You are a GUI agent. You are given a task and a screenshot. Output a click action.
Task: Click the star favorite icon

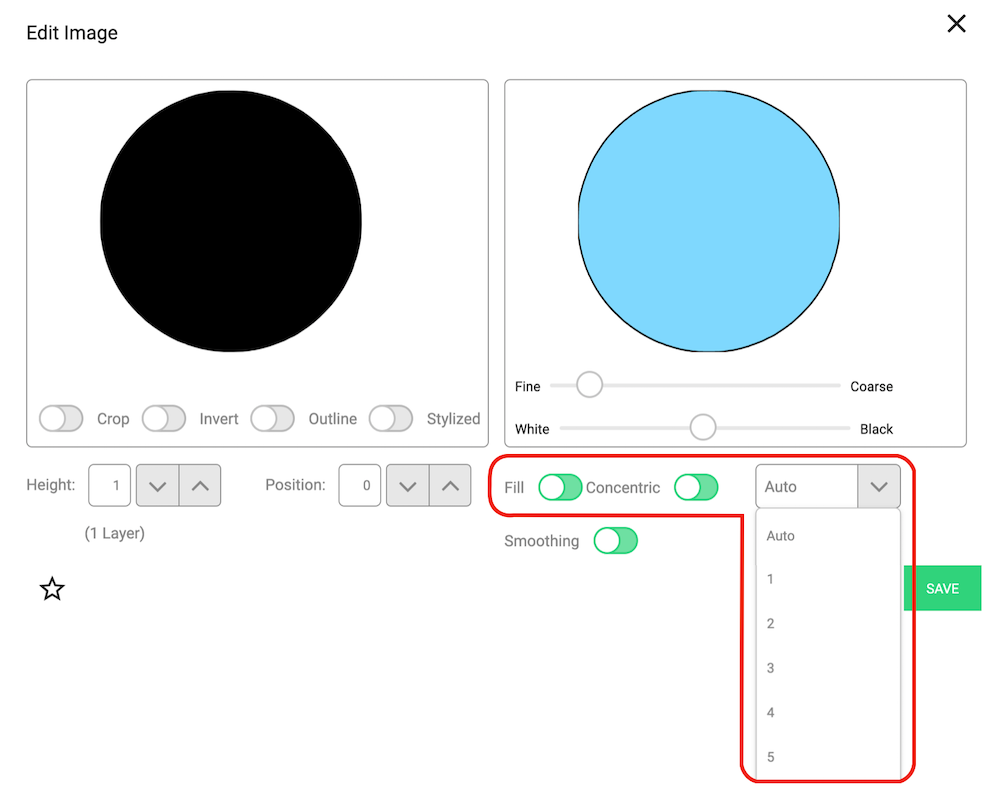(x=52, y=589)
